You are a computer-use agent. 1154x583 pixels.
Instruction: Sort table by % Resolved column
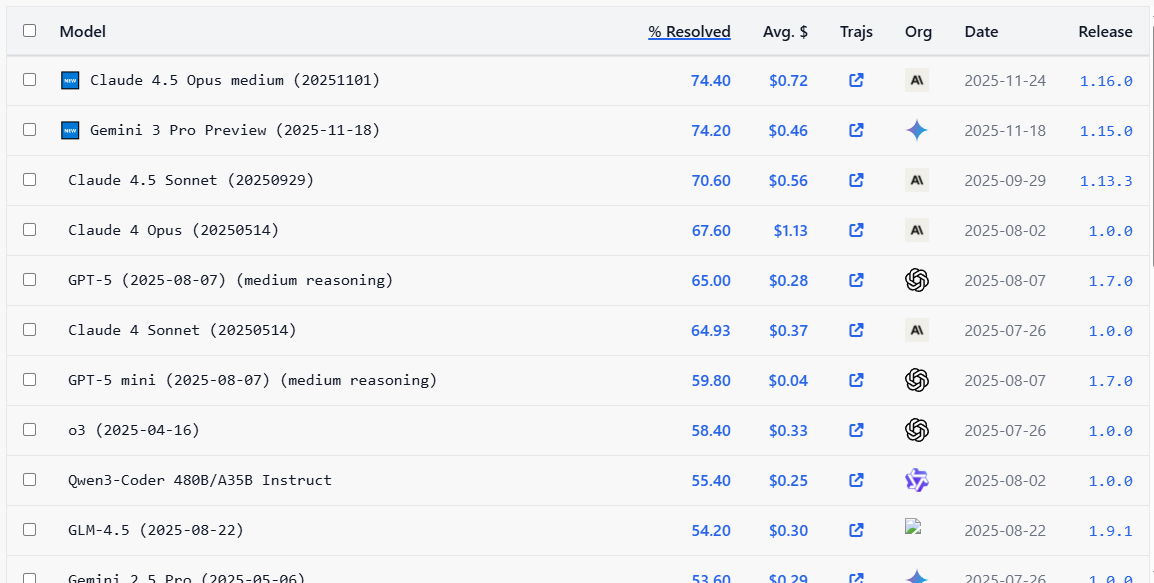tap(689, 31)
